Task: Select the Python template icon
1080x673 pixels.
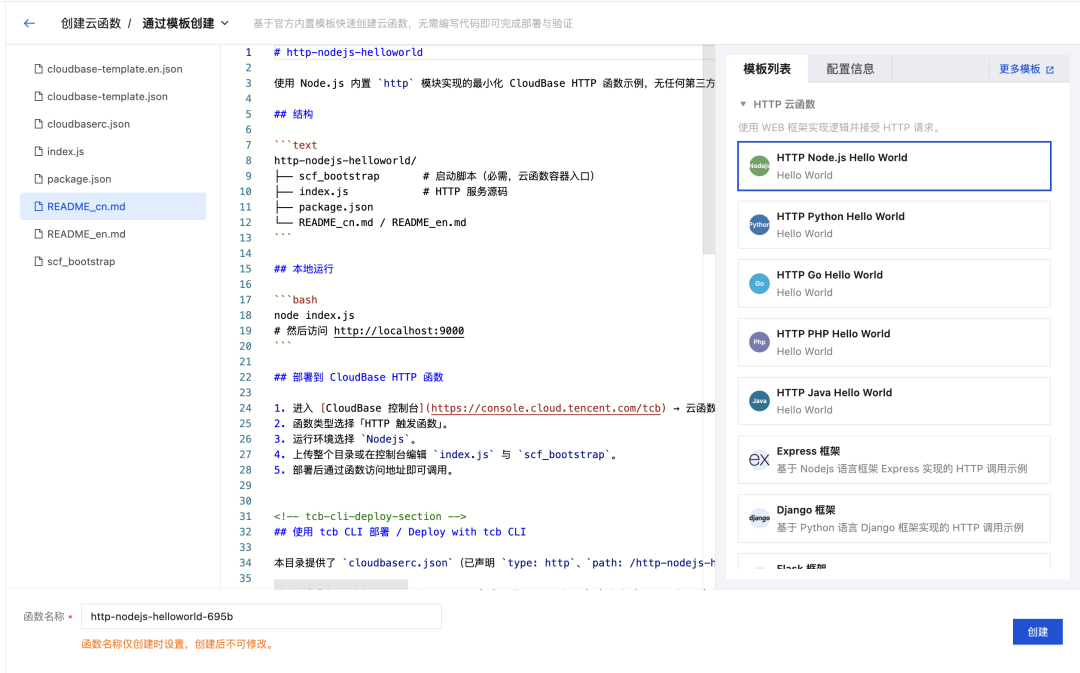Action: tap(759, 225)
